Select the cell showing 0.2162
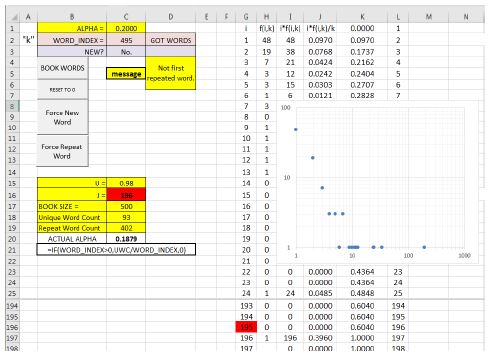The image size is (493, 361). point(362,62)
